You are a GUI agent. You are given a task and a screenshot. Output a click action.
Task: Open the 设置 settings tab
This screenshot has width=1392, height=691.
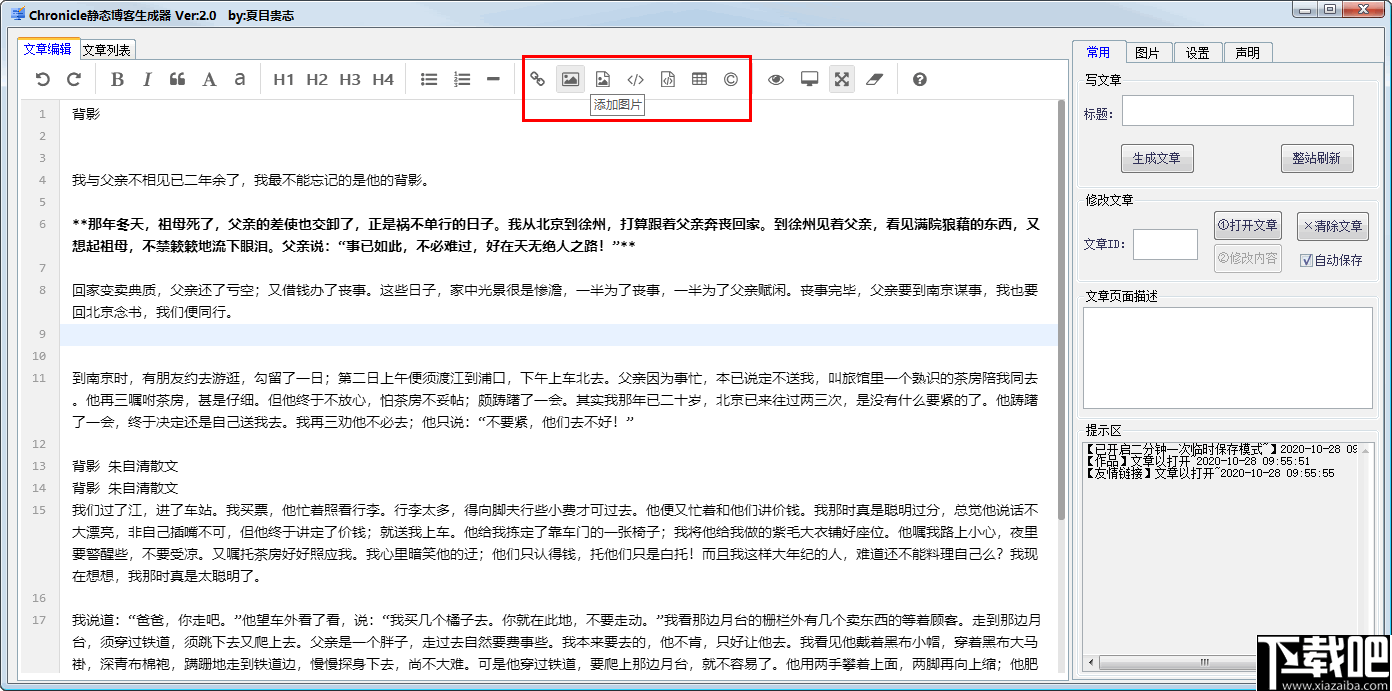click(1198, 53)
